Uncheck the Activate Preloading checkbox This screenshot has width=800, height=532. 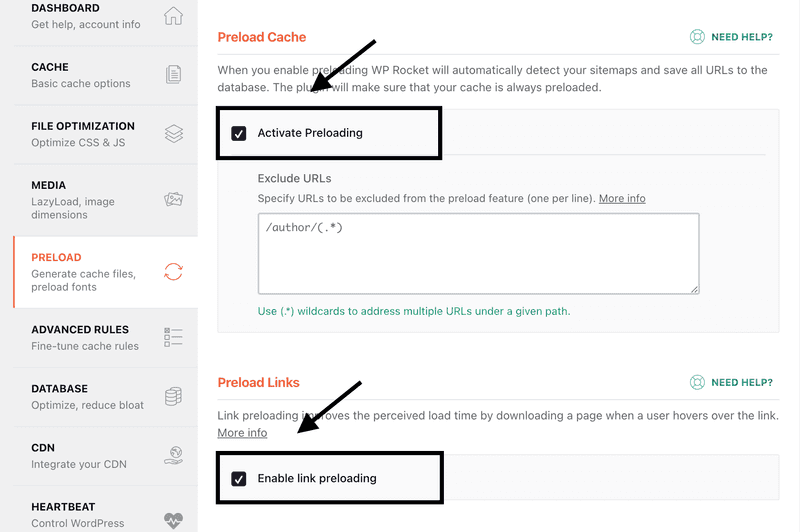tap(239, 133)
